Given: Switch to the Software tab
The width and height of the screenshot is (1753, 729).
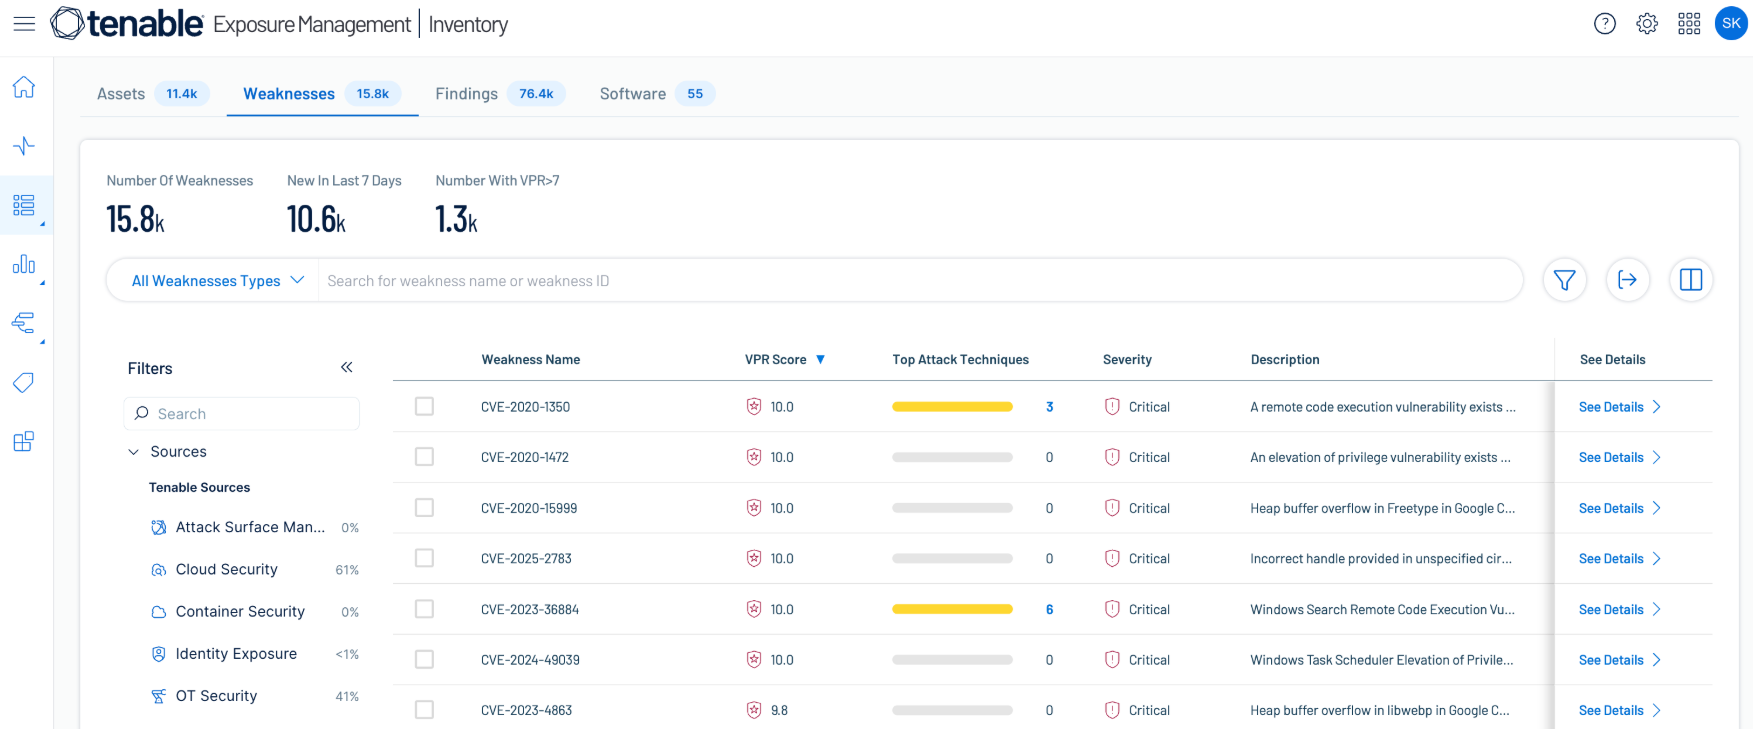Looking at the screenshot, I should click(x=632, y=94).
